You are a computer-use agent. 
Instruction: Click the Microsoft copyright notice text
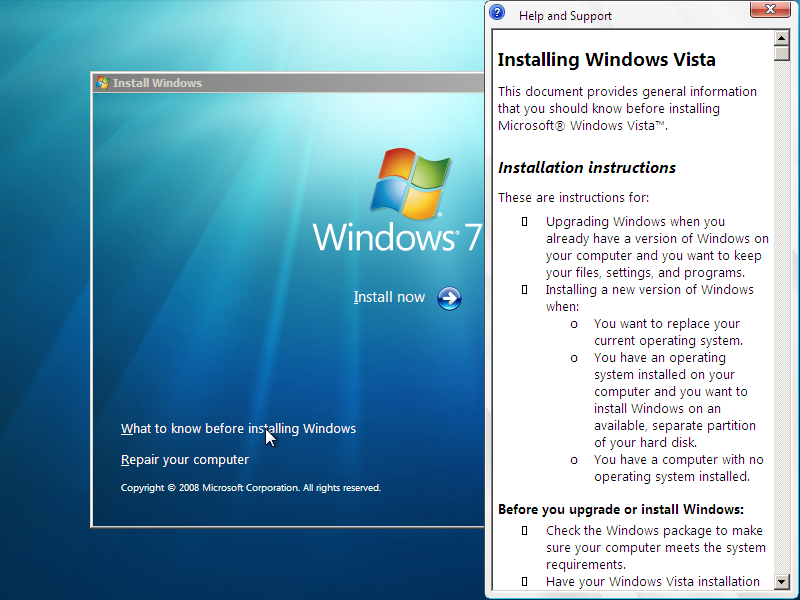coord(250,488)
